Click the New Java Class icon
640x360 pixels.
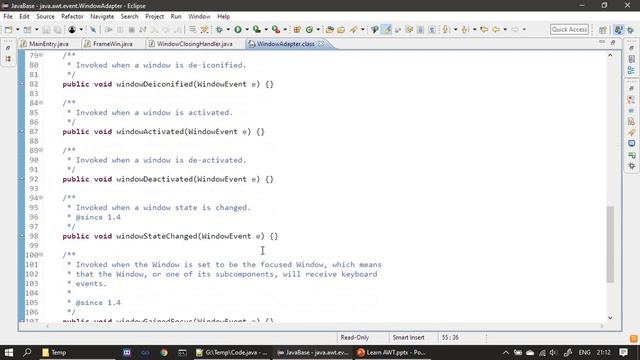(x=309, y=29)
